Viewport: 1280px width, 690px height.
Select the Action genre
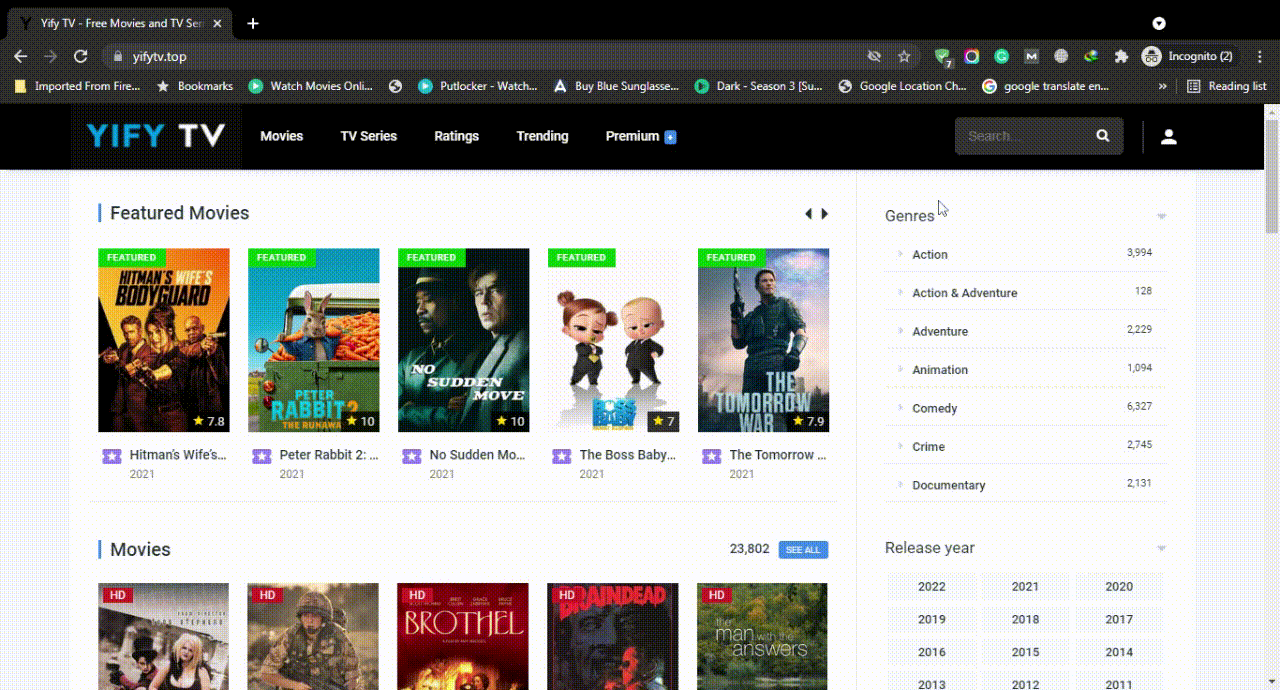(x=929, y=255)
